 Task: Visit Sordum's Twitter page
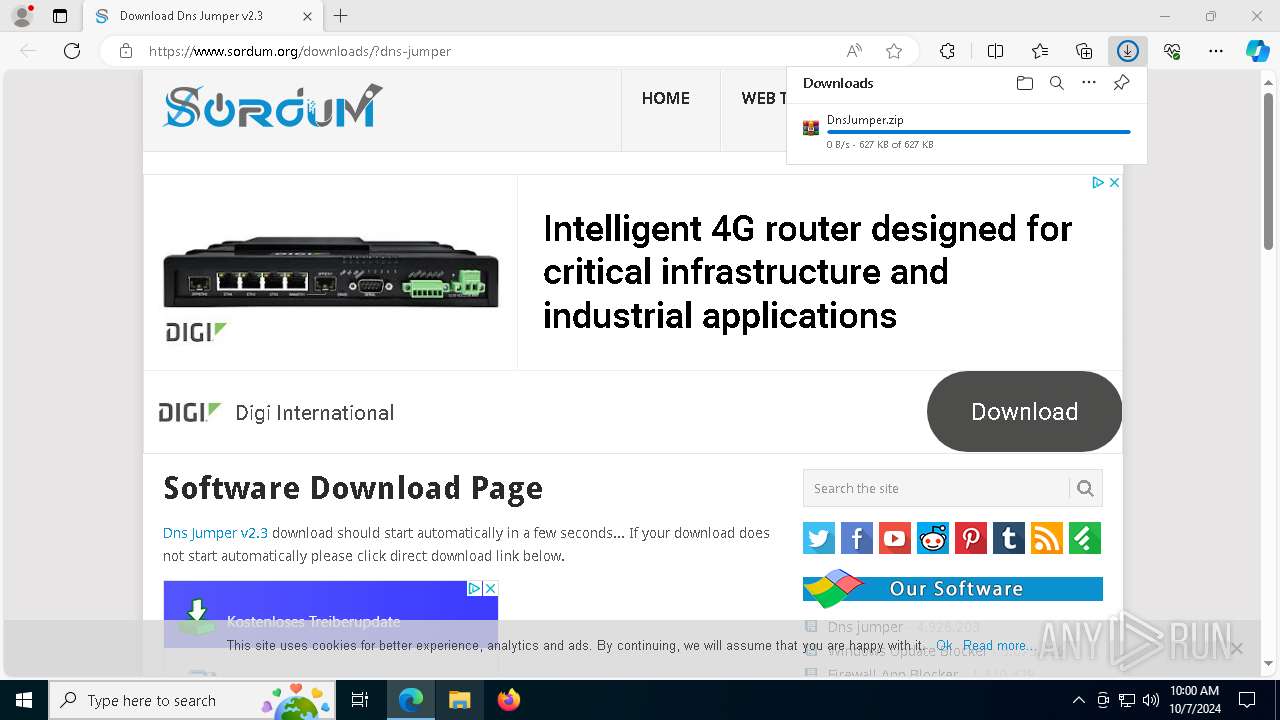point(819,538)
